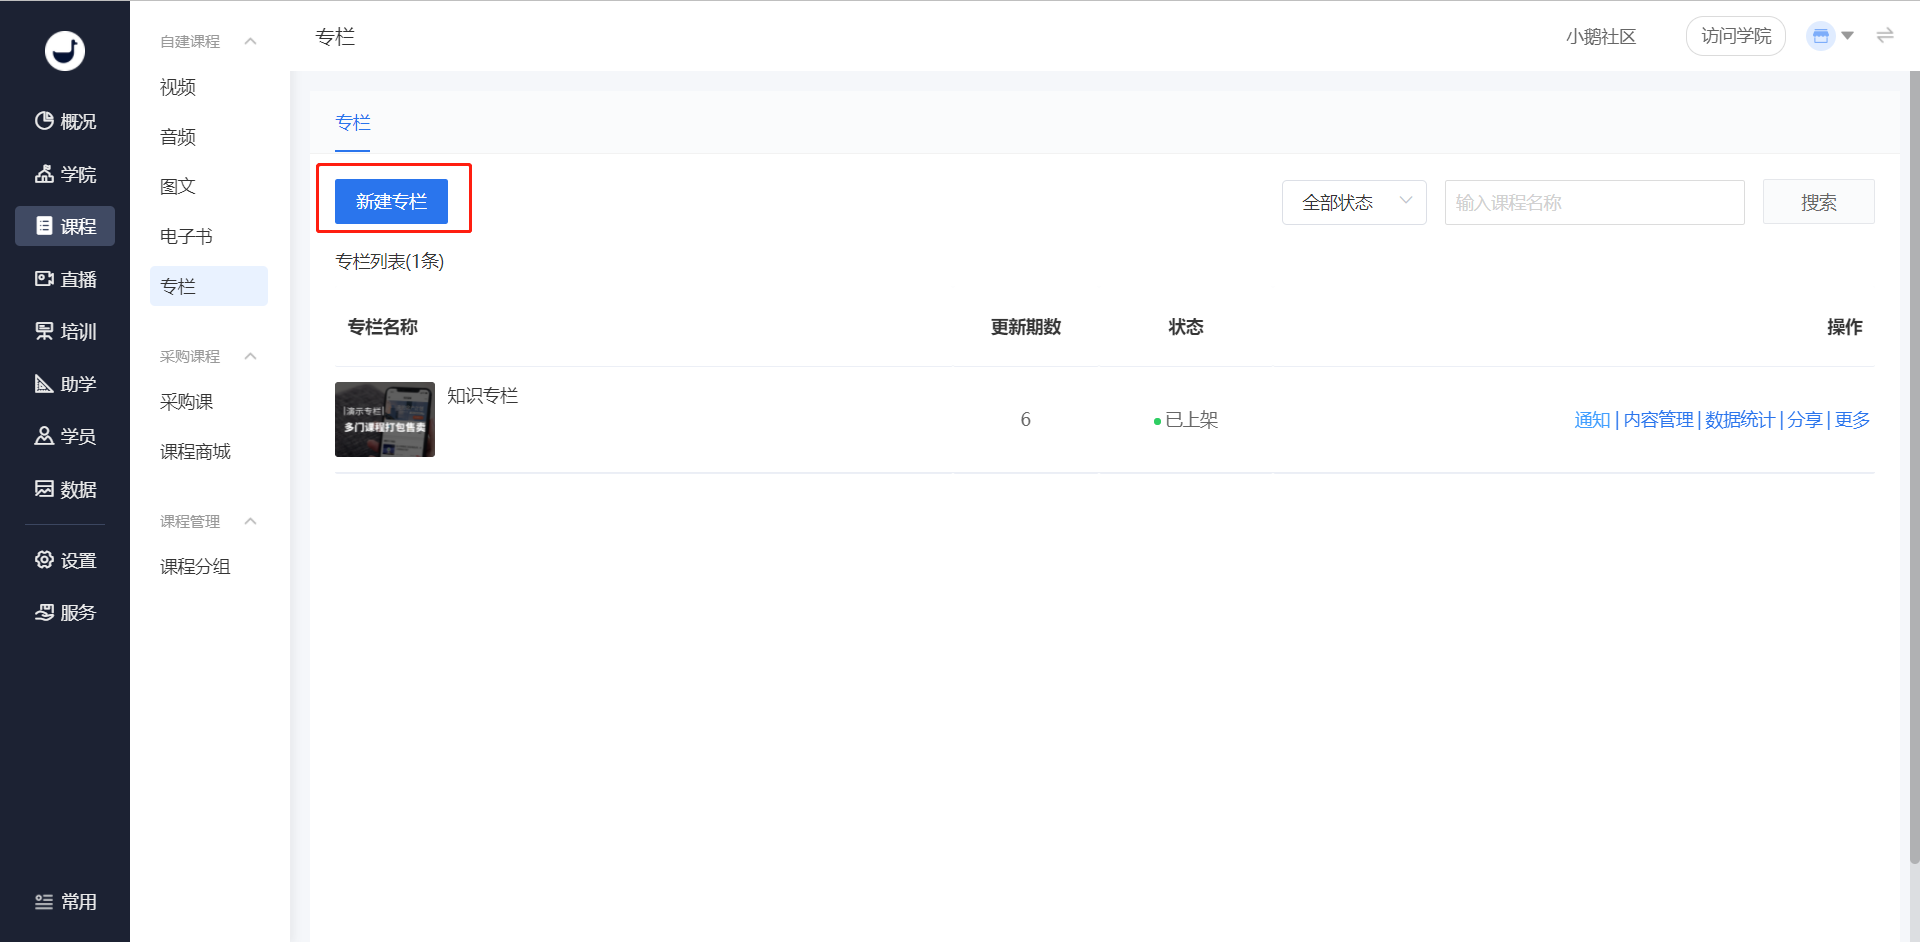1920x942 pixels.
Task: Click 更多 for 知识专栏
Action: coord(1852,420)
